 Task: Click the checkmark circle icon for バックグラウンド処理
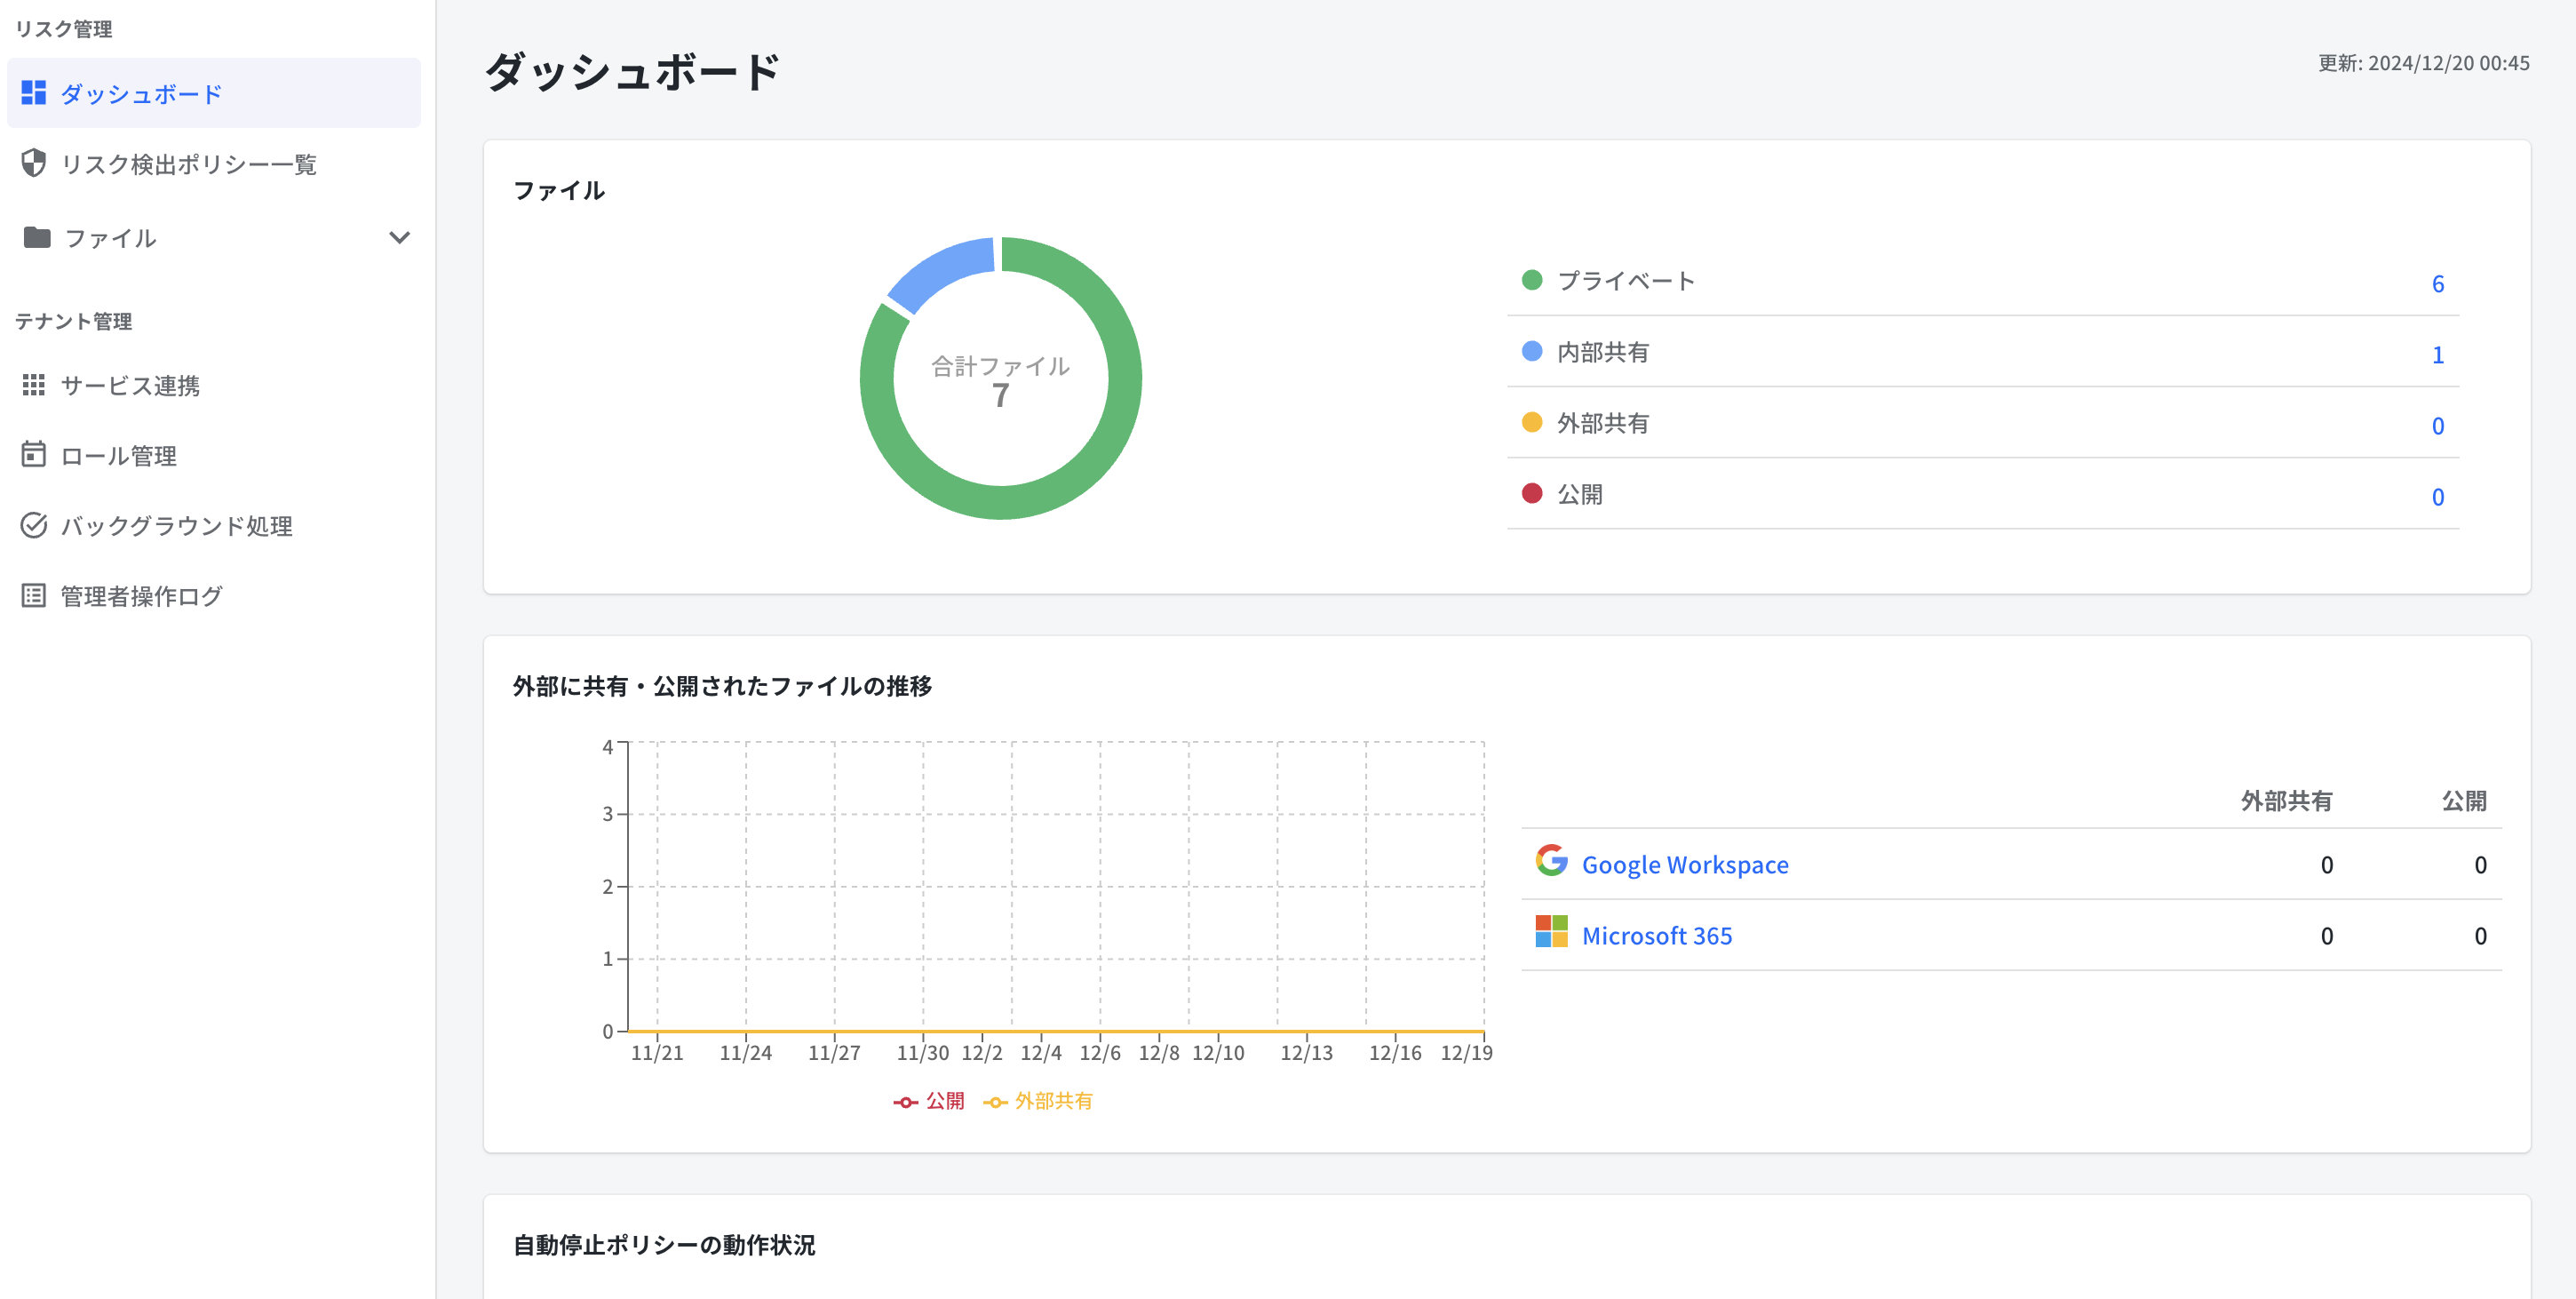(x=34, y=525)
